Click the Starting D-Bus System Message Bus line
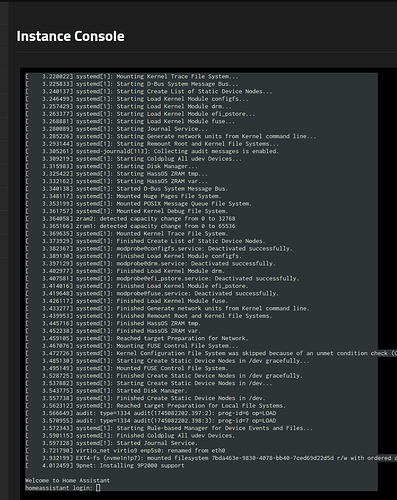This screenshot has width=397, height=500. pos(132,84)
